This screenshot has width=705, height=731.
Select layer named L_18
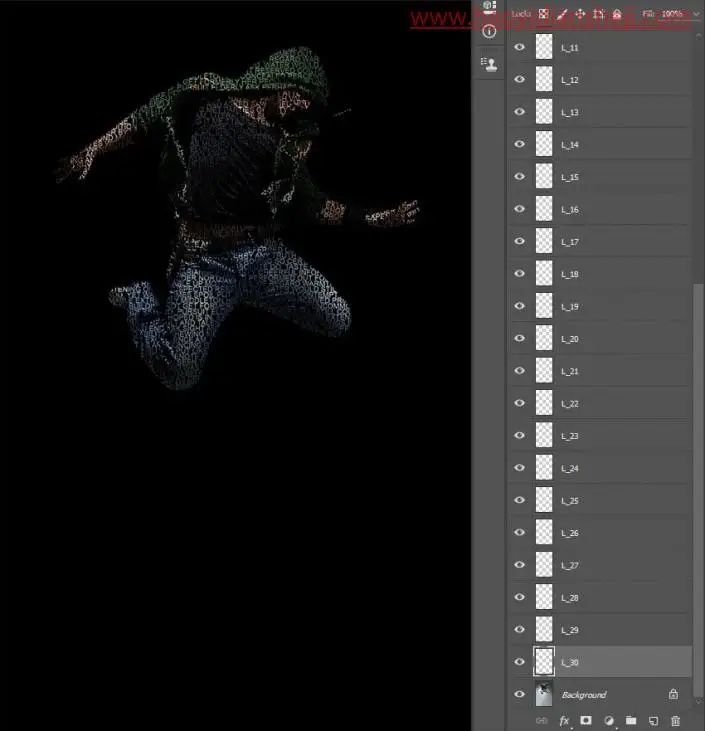coord(570,274)
